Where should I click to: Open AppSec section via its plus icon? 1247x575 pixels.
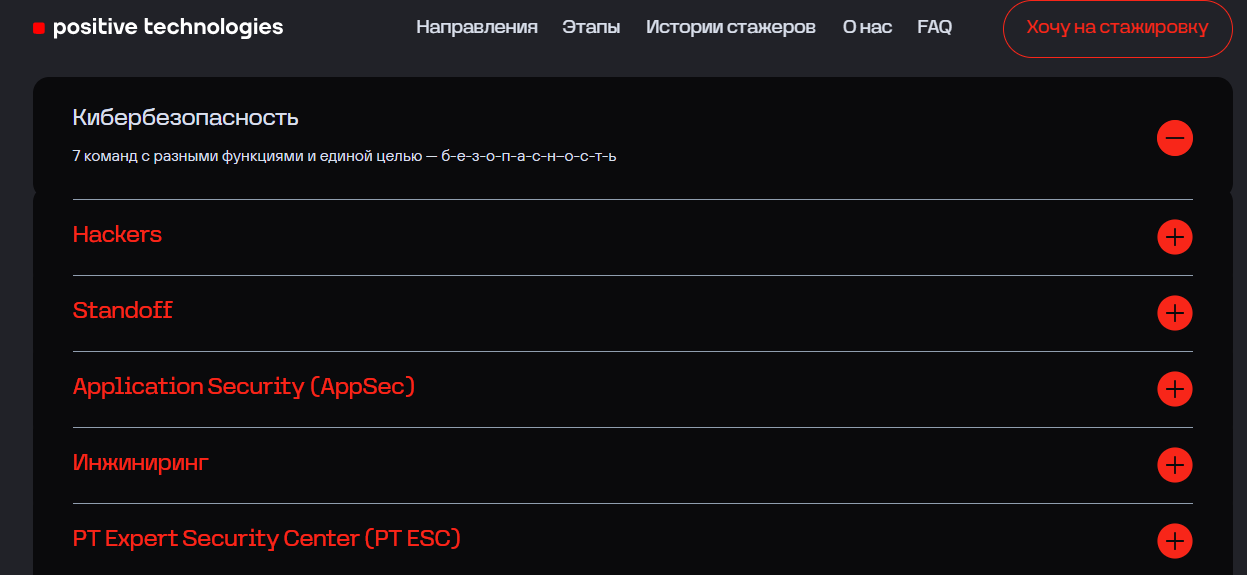[1175, 389]
